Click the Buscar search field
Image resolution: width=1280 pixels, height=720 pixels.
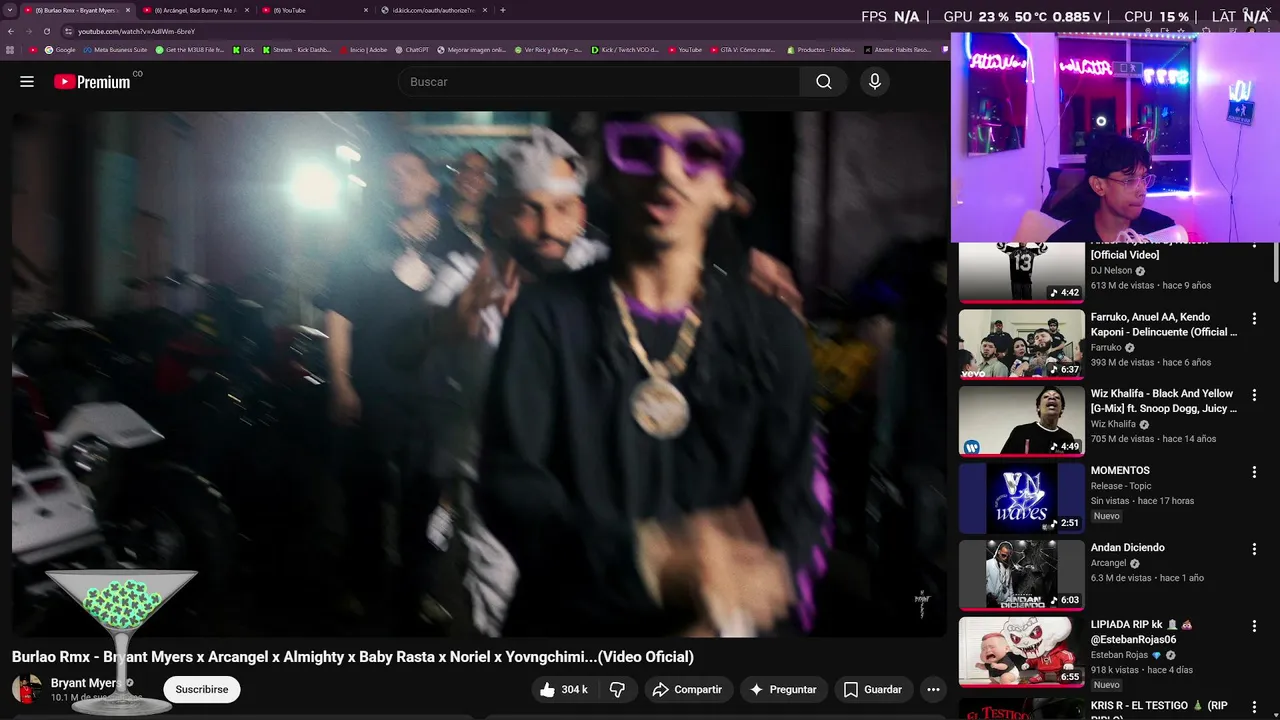pyautogui.click(x=598, y=82)
